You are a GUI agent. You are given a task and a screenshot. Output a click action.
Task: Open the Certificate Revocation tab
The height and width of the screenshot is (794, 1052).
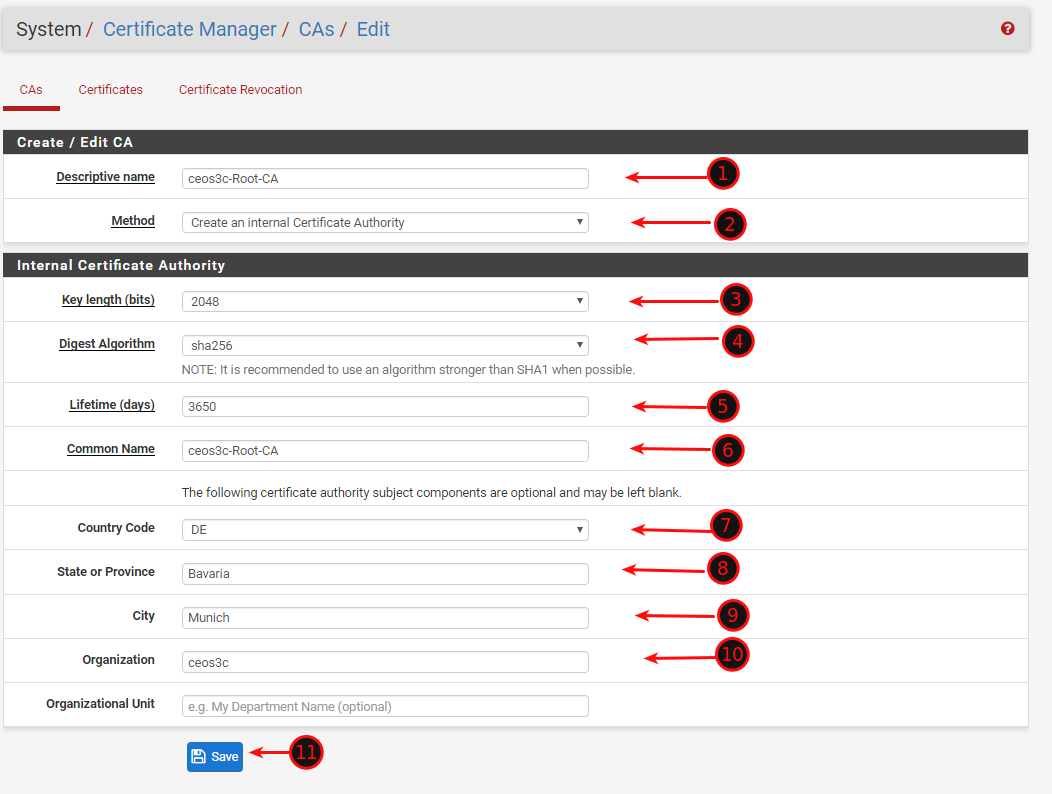(240, 90)
